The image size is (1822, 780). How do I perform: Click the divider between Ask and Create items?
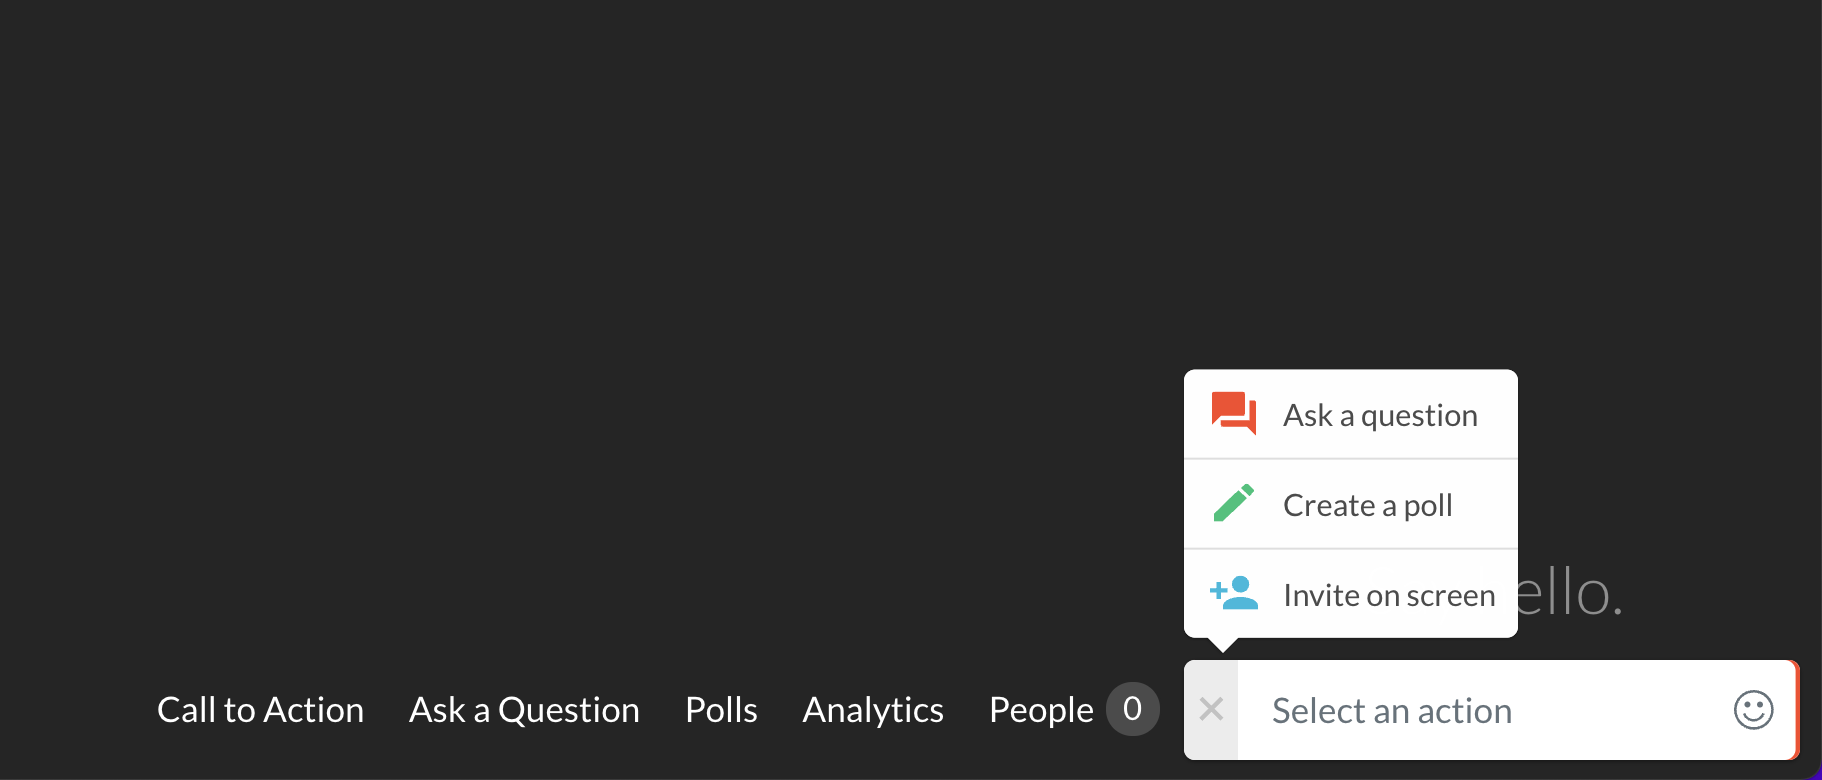[1351, 459]
